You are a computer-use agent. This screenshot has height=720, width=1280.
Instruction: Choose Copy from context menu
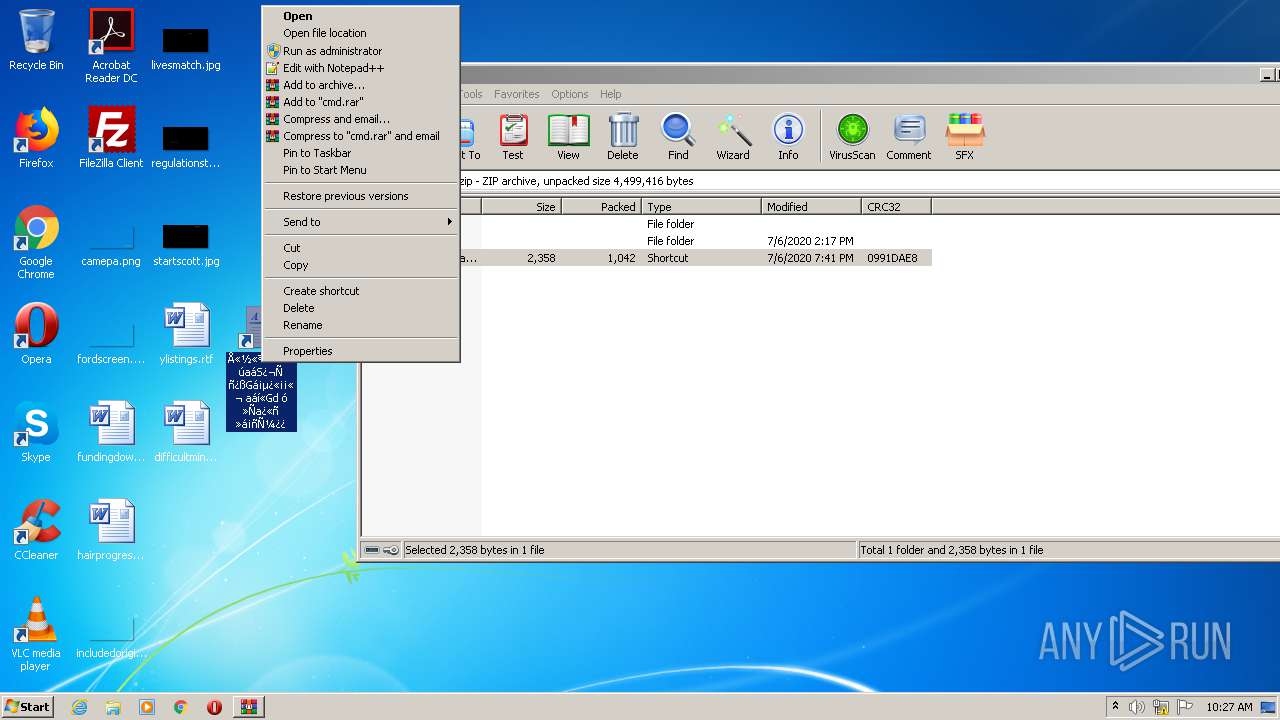(360, 265)
